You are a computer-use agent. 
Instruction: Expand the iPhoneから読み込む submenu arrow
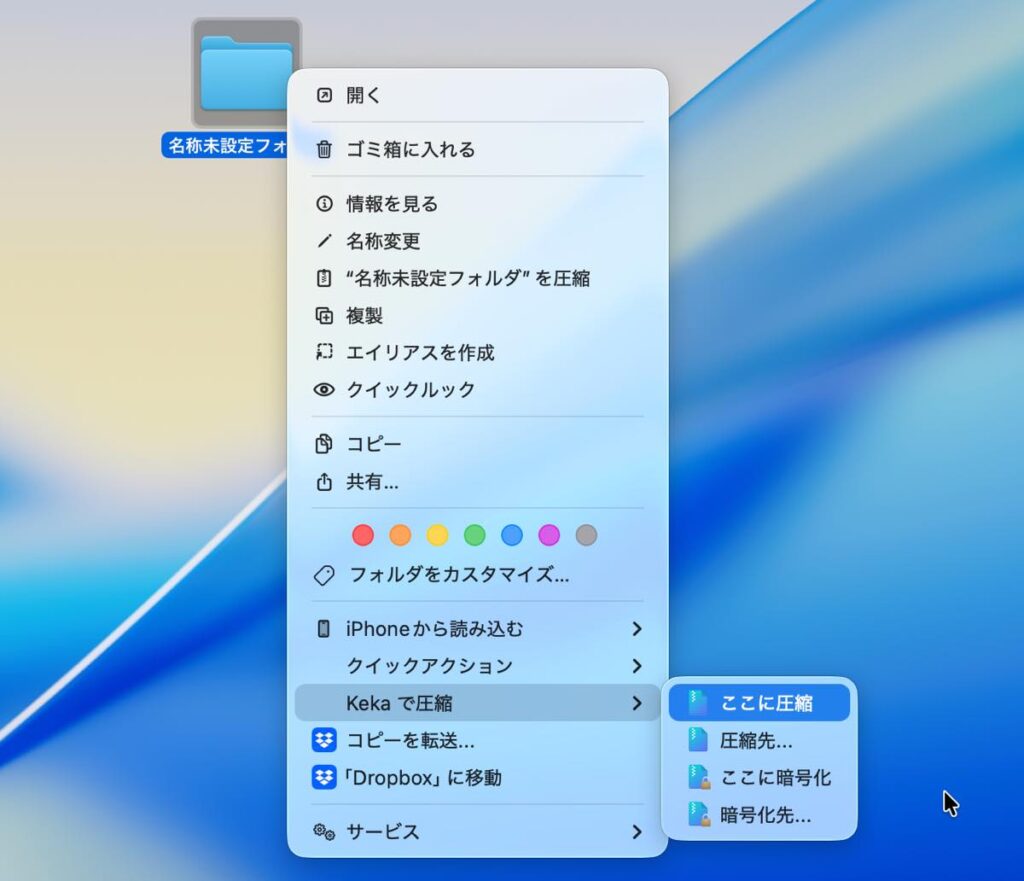point(637,629)
